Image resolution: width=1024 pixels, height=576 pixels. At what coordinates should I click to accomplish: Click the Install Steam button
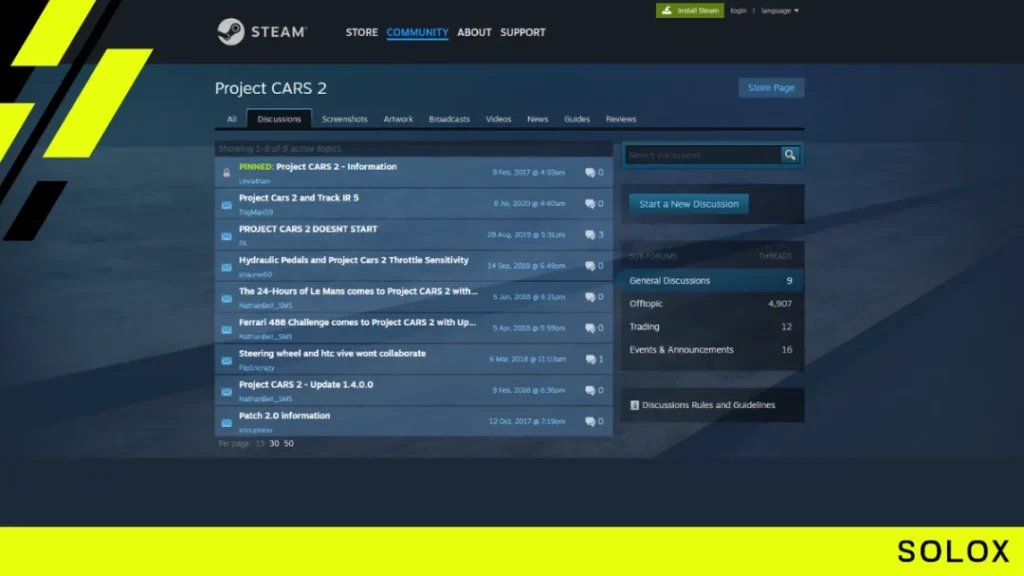point(690,10)
